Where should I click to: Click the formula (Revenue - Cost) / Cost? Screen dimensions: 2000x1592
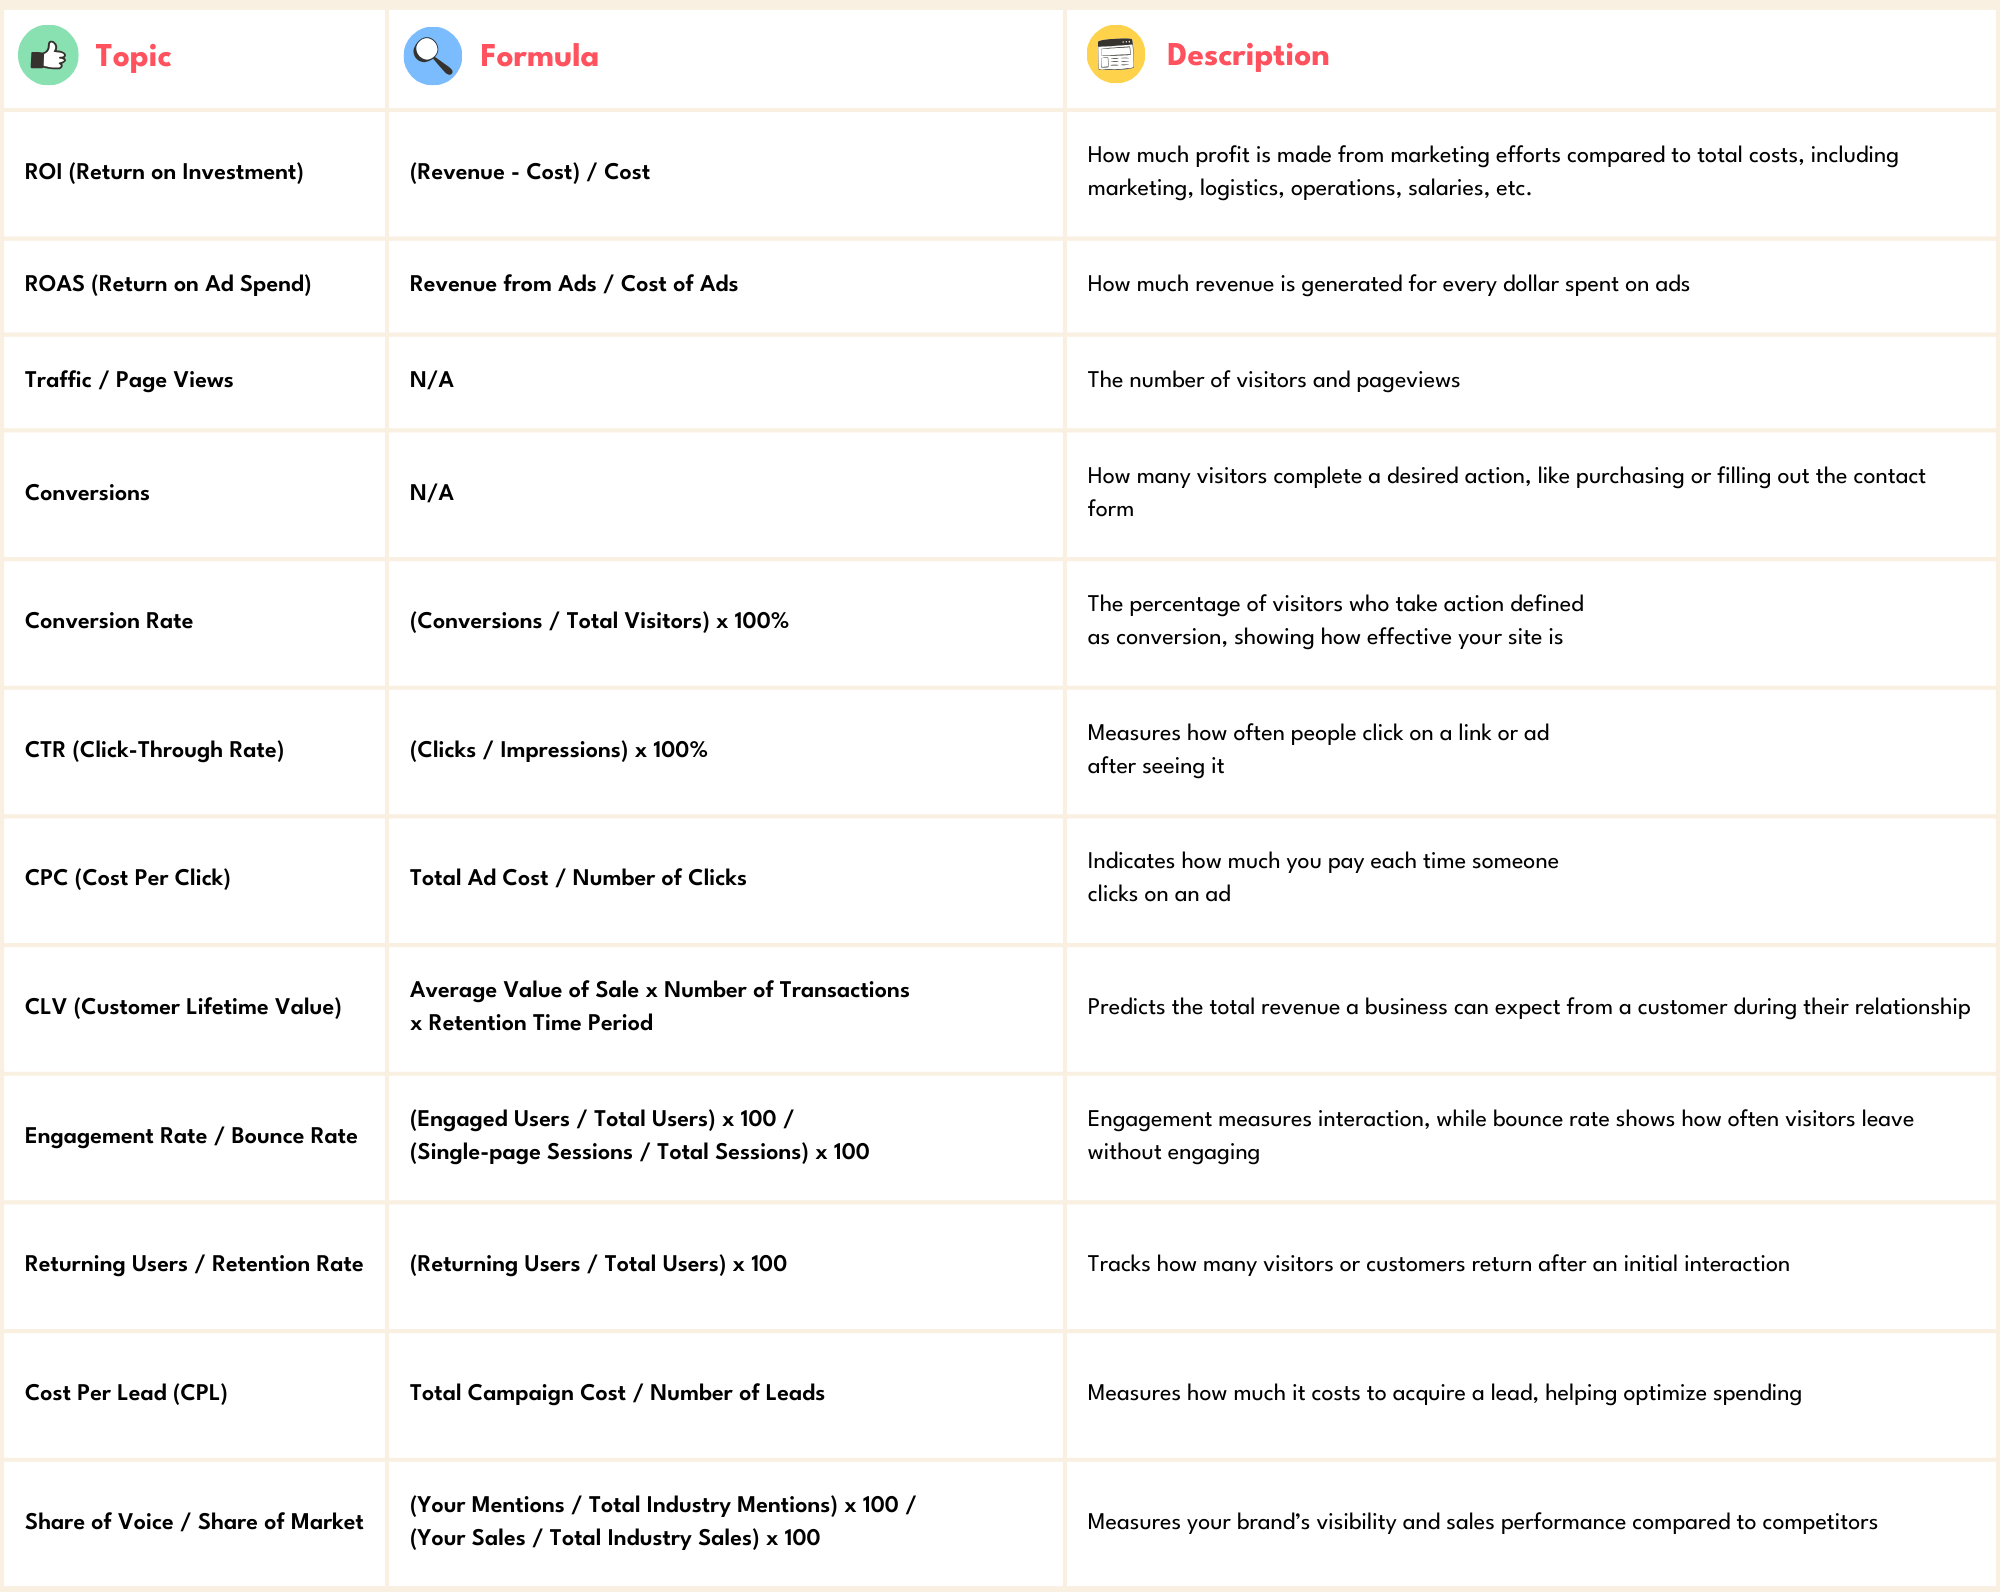(529, 172)
